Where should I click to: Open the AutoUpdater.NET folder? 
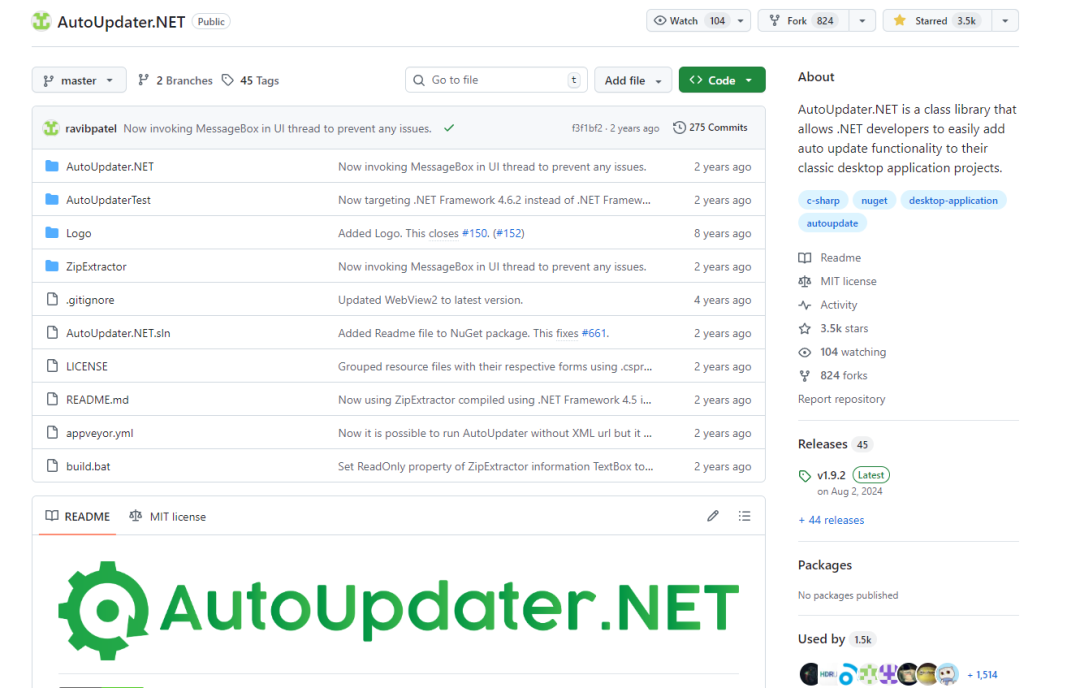(110, 167)
